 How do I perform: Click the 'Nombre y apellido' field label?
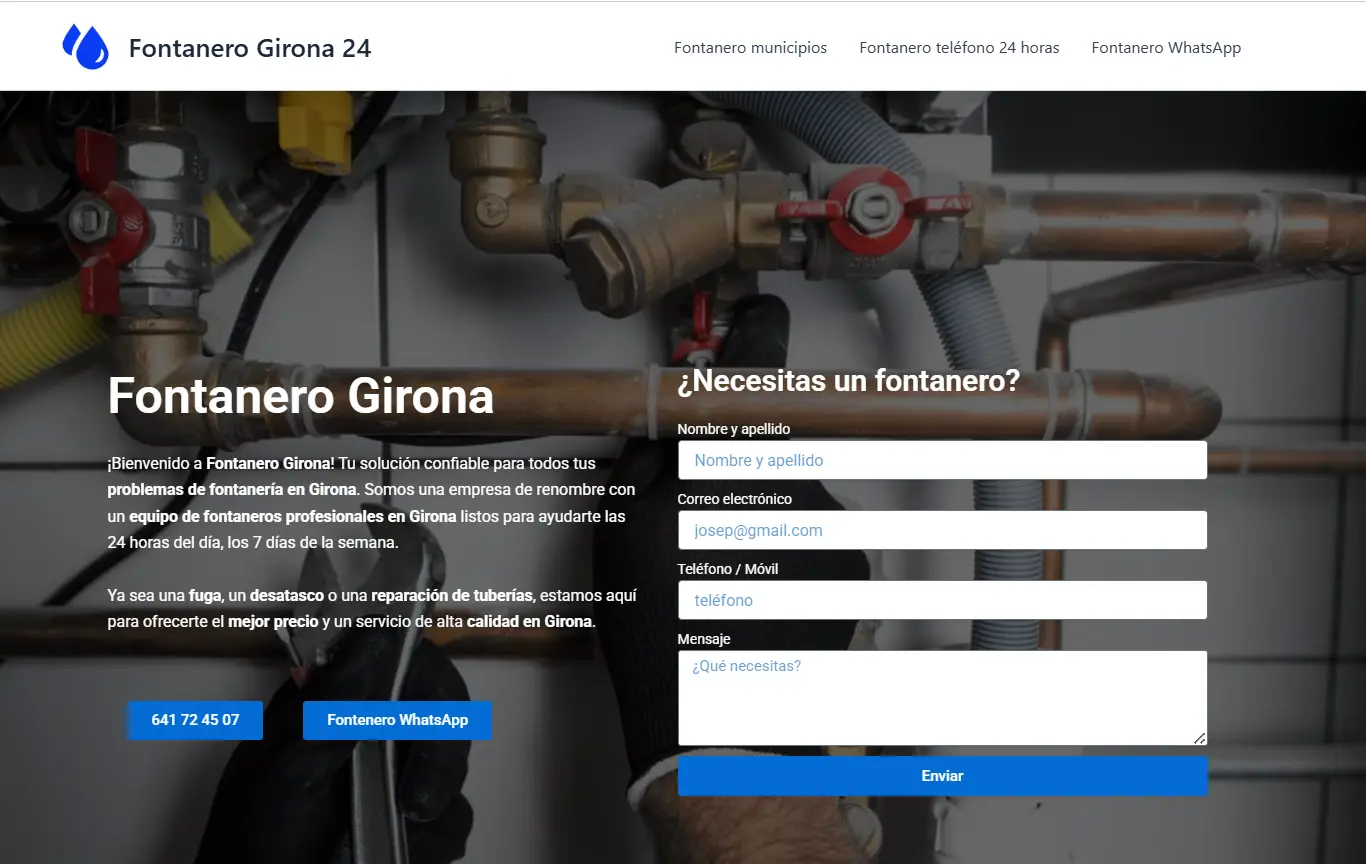click(733, 429)
